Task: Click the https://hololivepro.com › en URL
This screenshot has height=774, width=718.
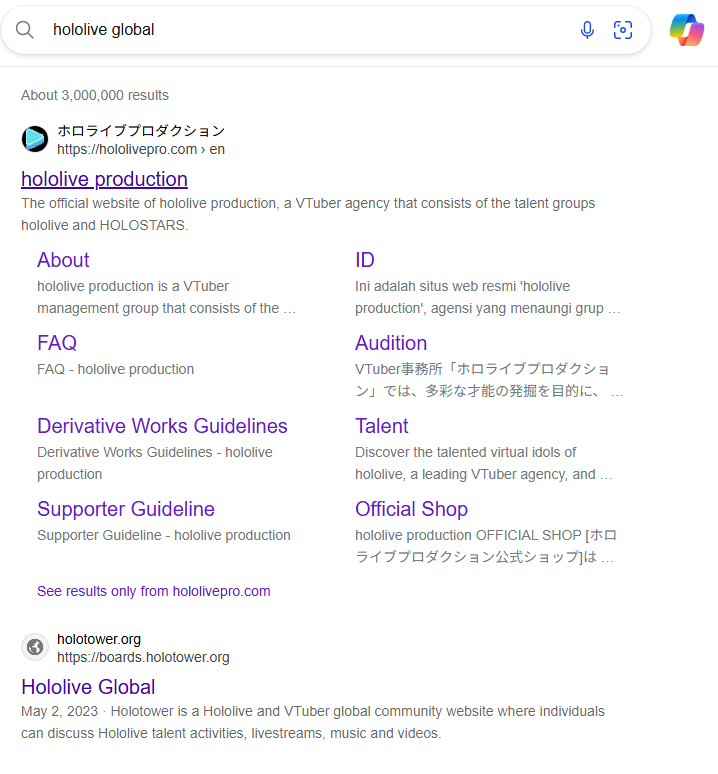Action: tap(141, 149)
